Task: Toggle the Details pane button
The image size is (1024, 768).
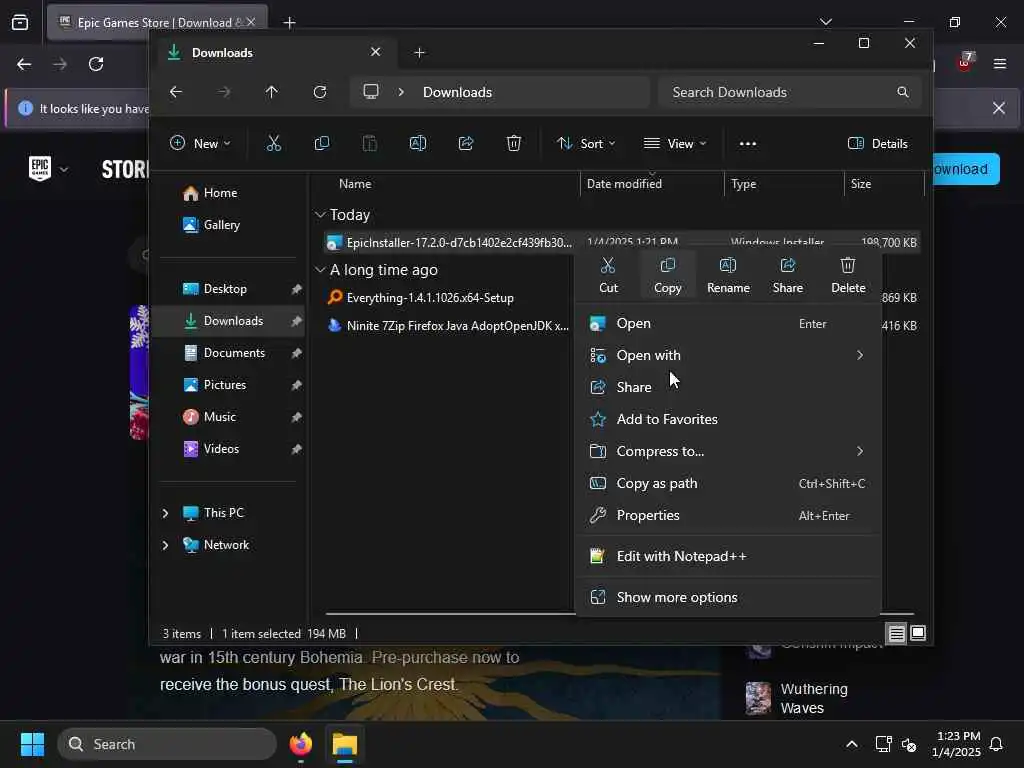Action: coord(878,144)
